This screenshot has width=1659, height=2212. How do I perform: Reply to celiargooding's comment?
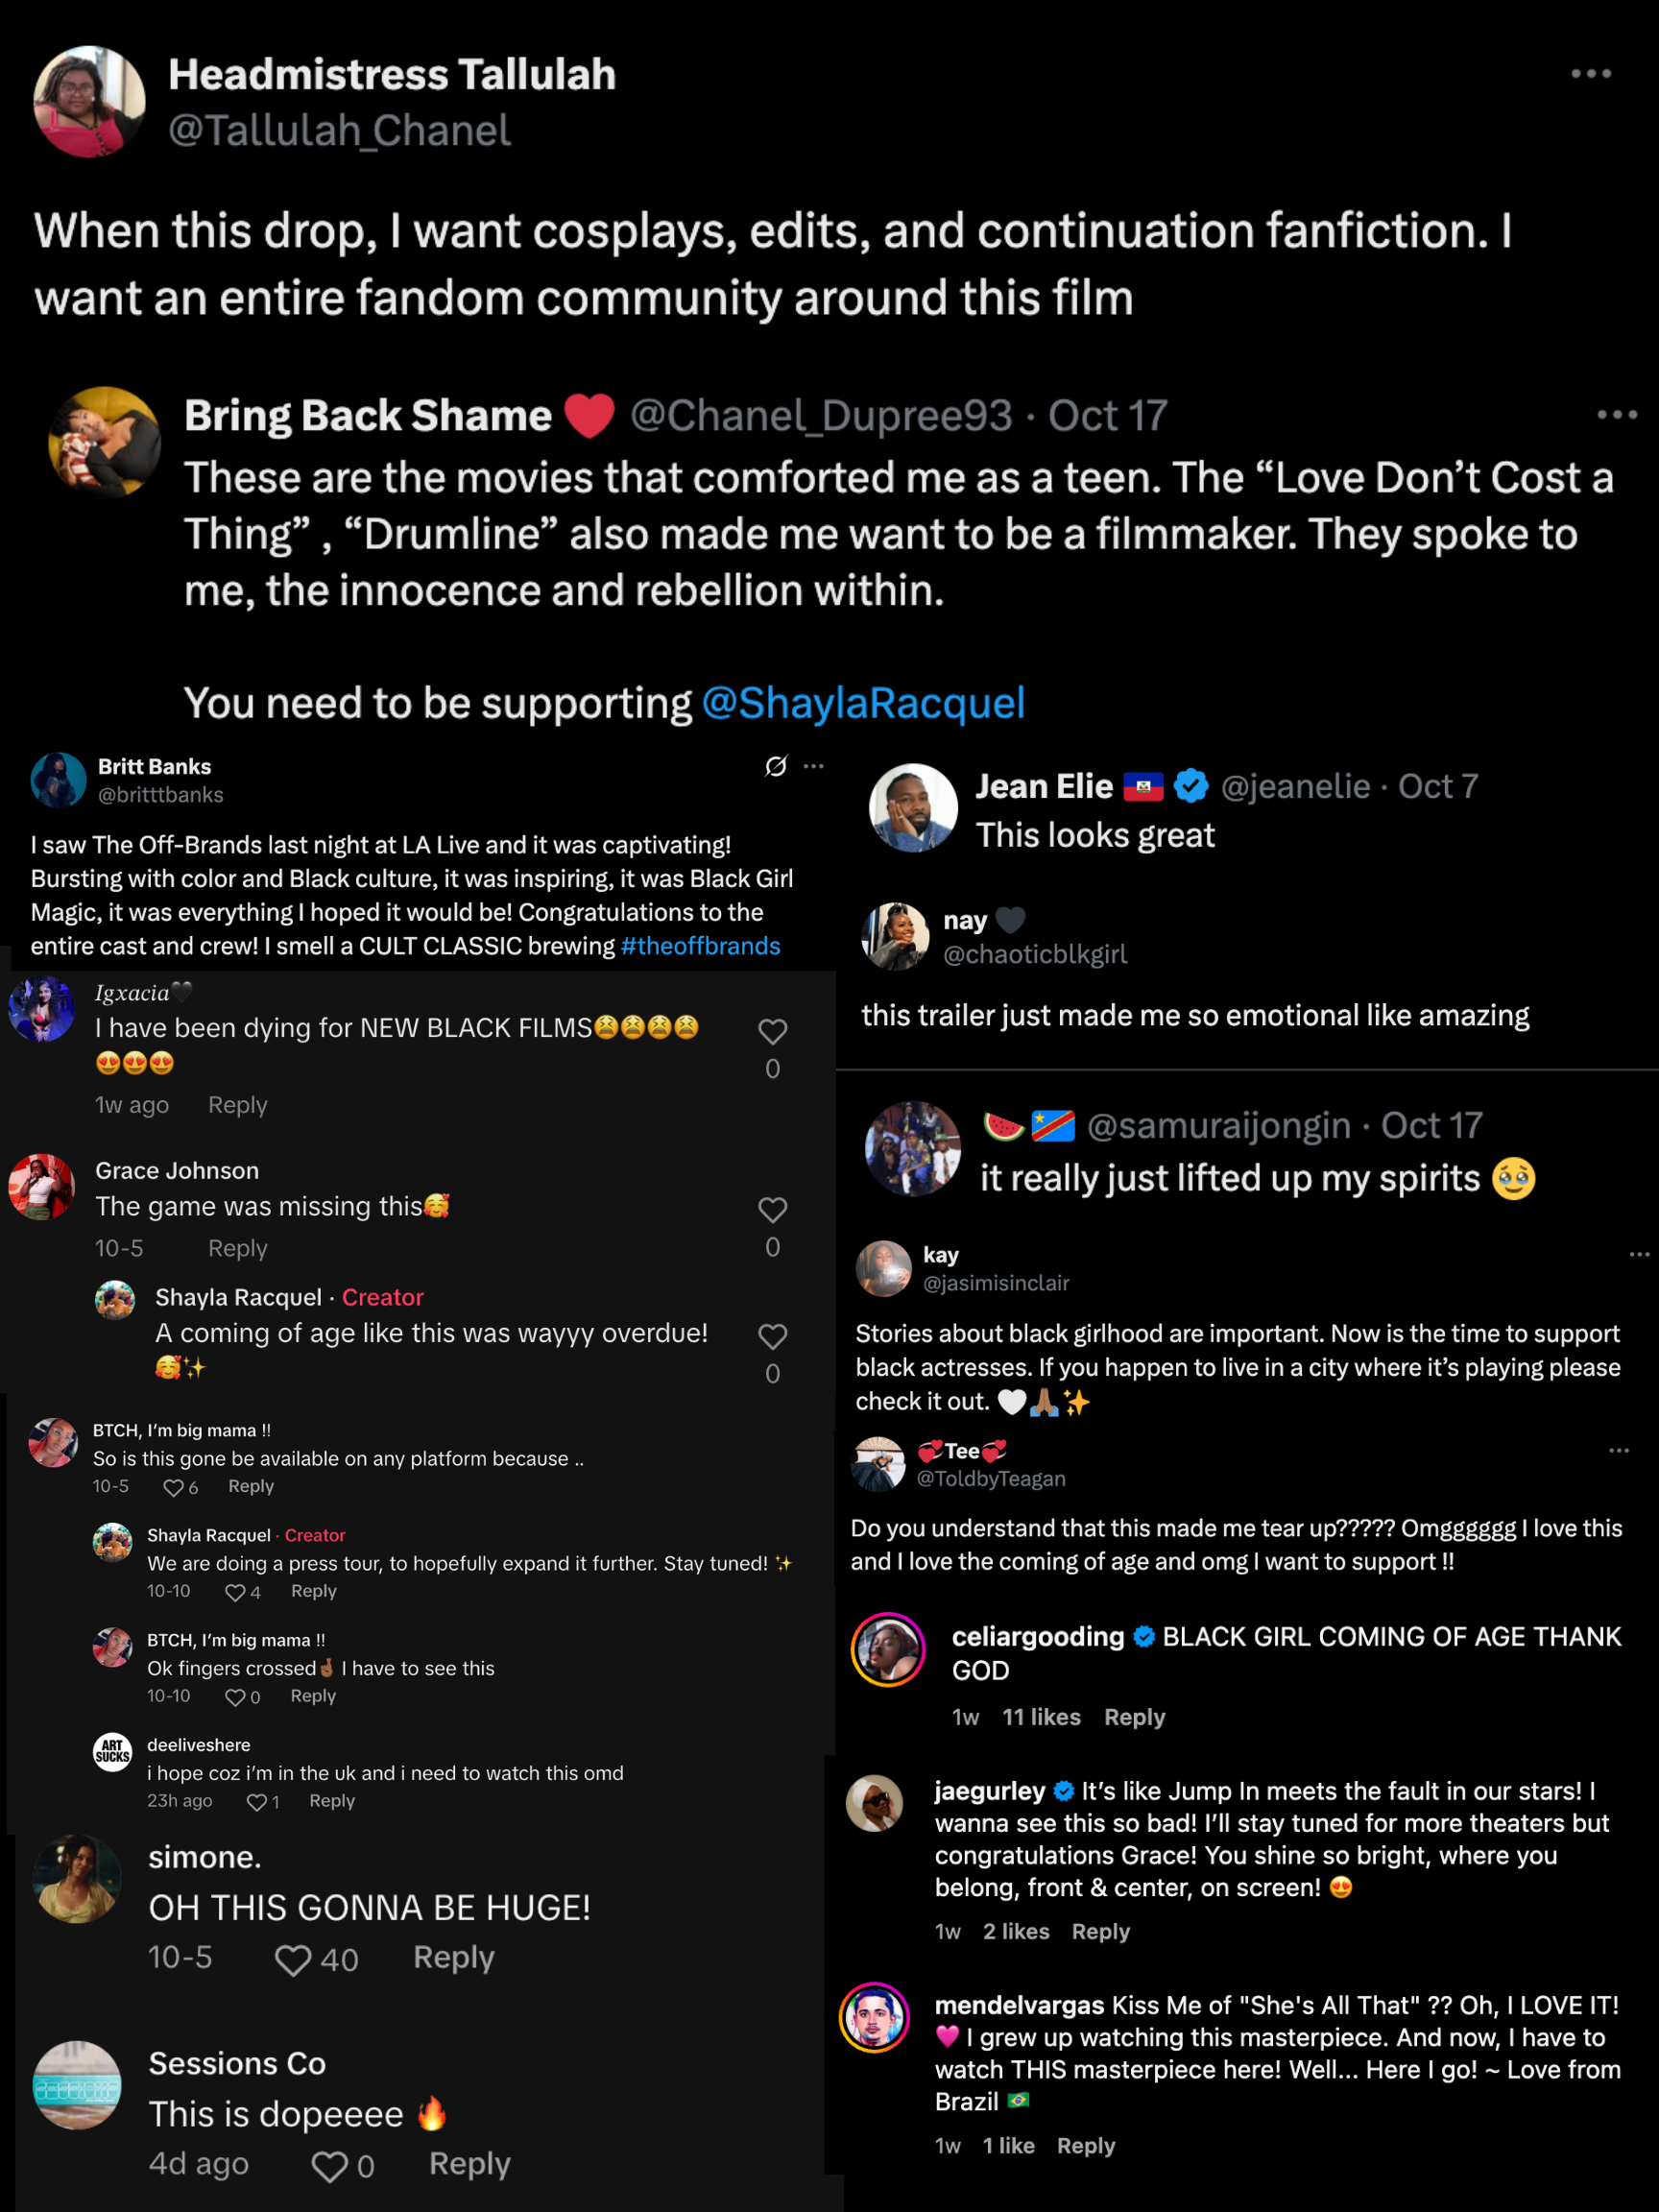click(x=1134, y=1717)
